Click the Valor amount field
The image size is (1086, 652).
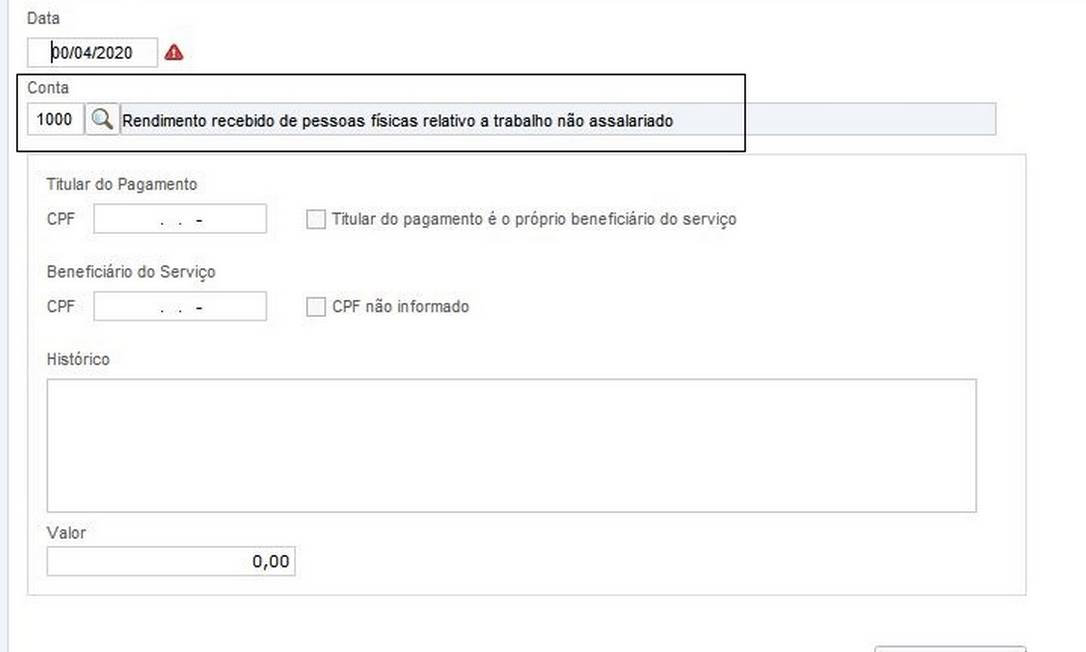coord(171,562)
